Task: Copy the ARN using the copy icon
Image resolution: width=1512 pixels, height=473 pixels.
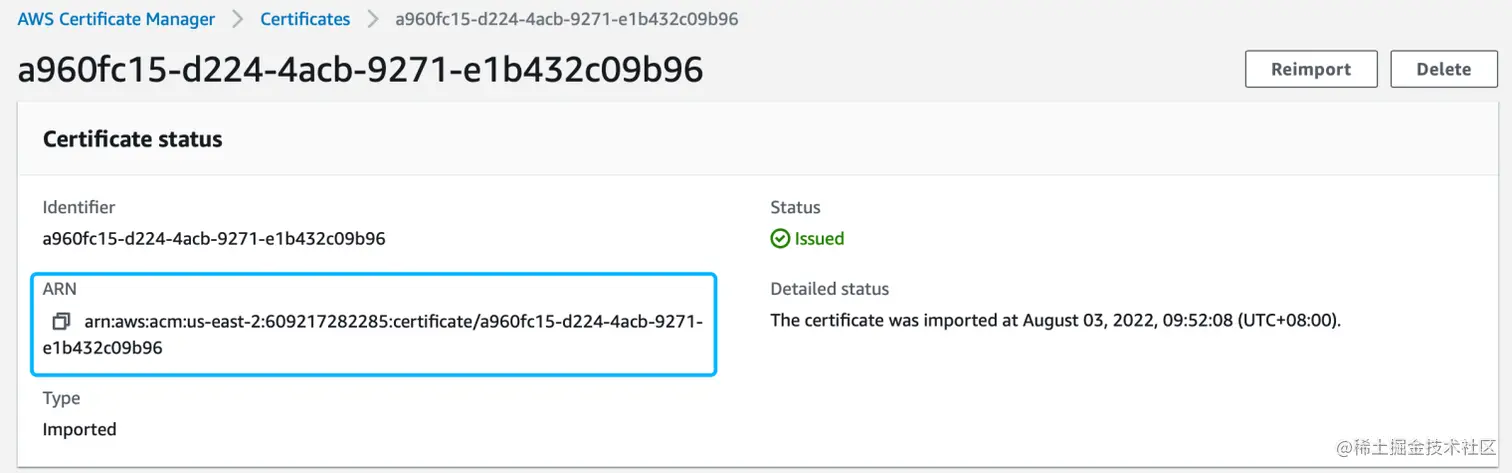Action: pos(62,322)
